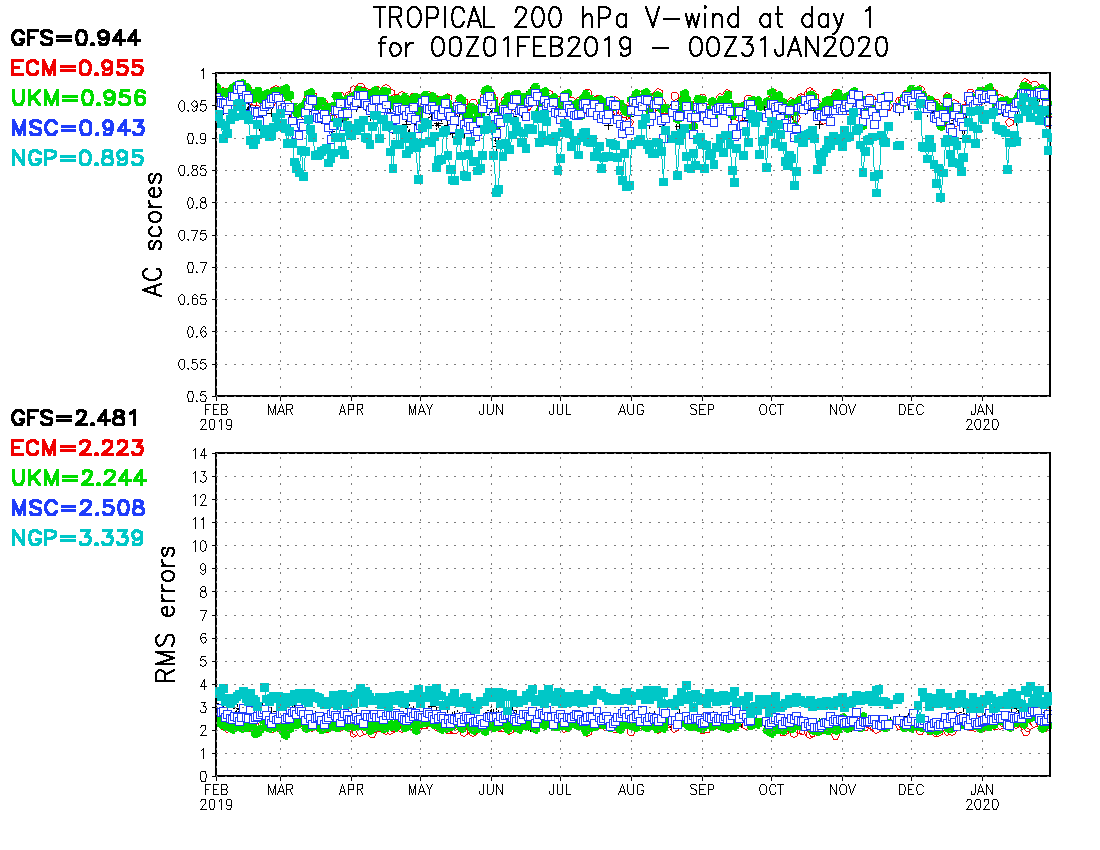Click the 0.75 tick on AC scores axis

pos(192,236)
